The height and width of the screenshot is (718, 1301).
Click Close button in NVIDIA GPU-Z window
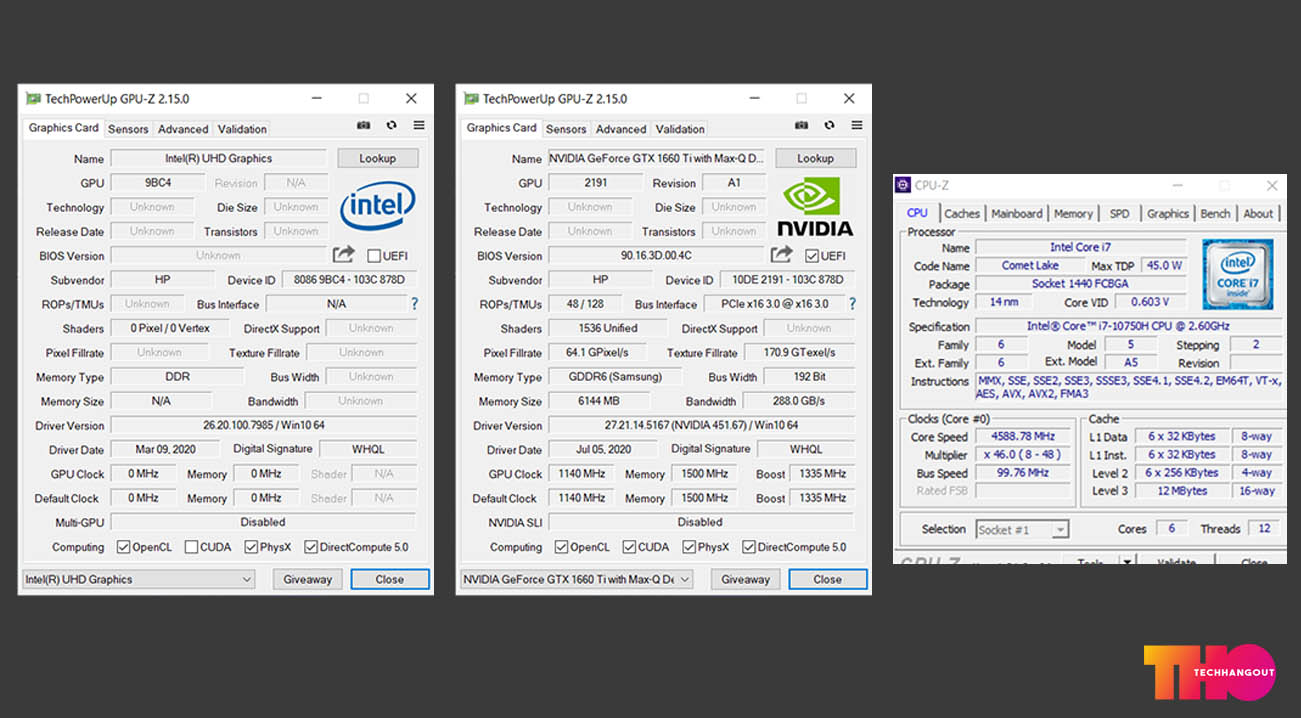tap(828, 579)
